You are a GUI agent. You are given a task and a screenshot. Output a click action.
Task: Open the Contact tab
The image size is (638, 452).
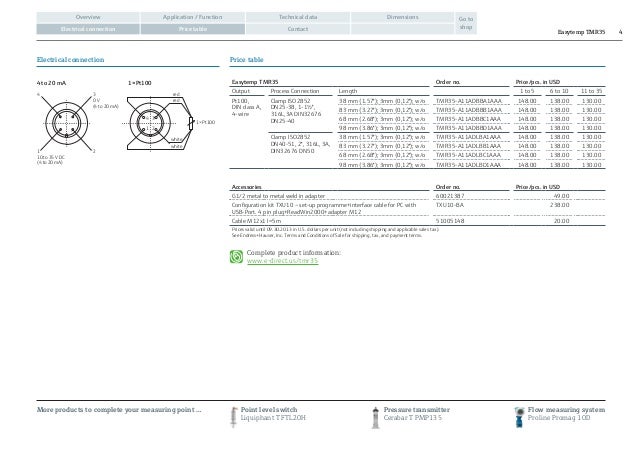297,29
